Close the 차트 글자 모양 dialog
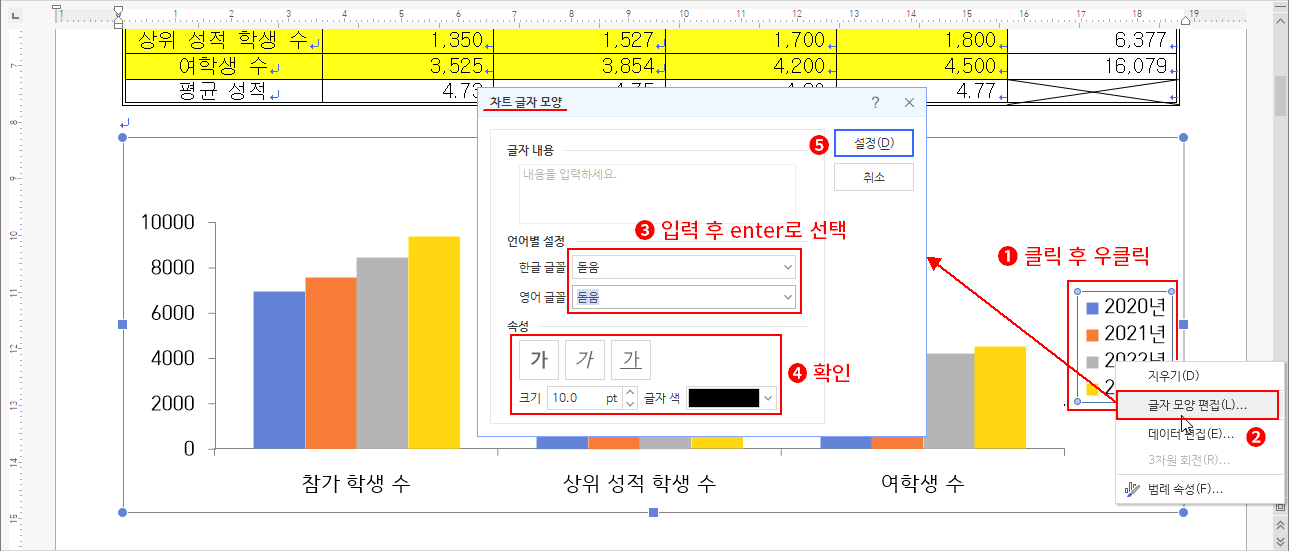This screenshot has height=551, width=1289. pos(909,102)
